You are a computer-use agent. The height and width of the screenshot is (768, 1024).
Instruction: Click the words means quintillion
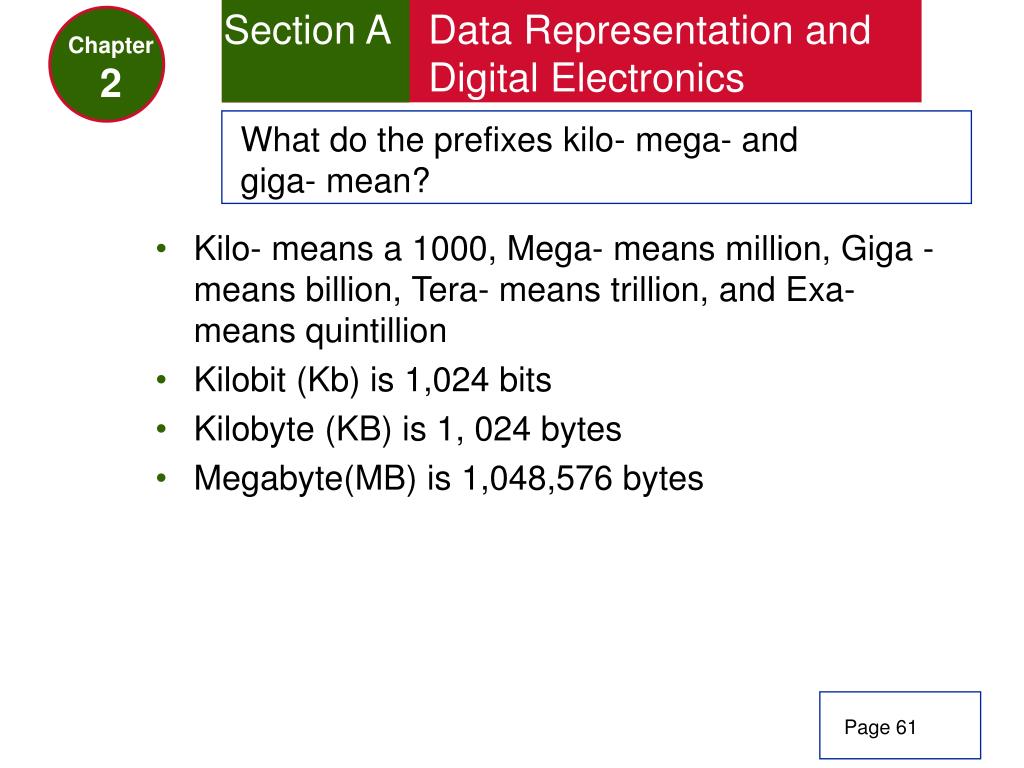tap(320, 331)
